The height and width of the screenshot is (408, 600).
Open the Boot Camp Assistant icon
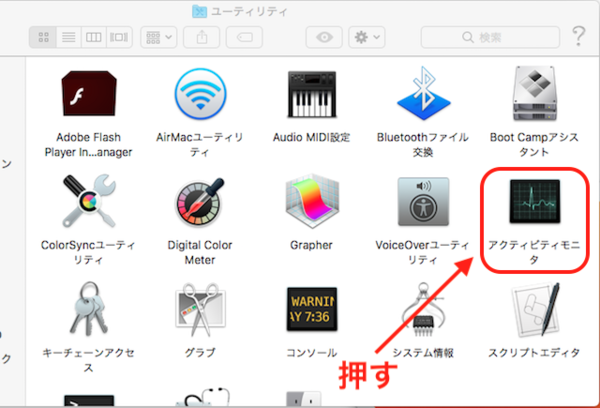click(534, 93)
